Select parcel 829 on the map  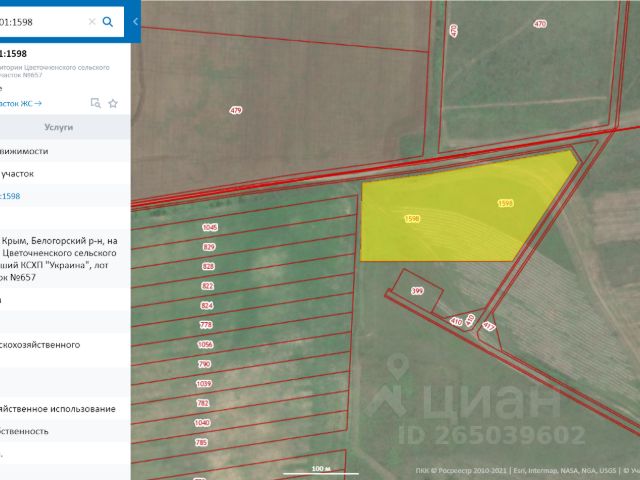pyautogui.click(x=209, y=247)
